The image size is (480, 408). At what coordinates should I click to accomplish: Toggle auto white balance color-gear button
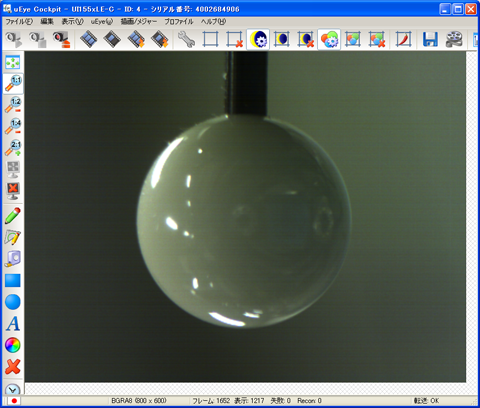[x=329, y=39]
